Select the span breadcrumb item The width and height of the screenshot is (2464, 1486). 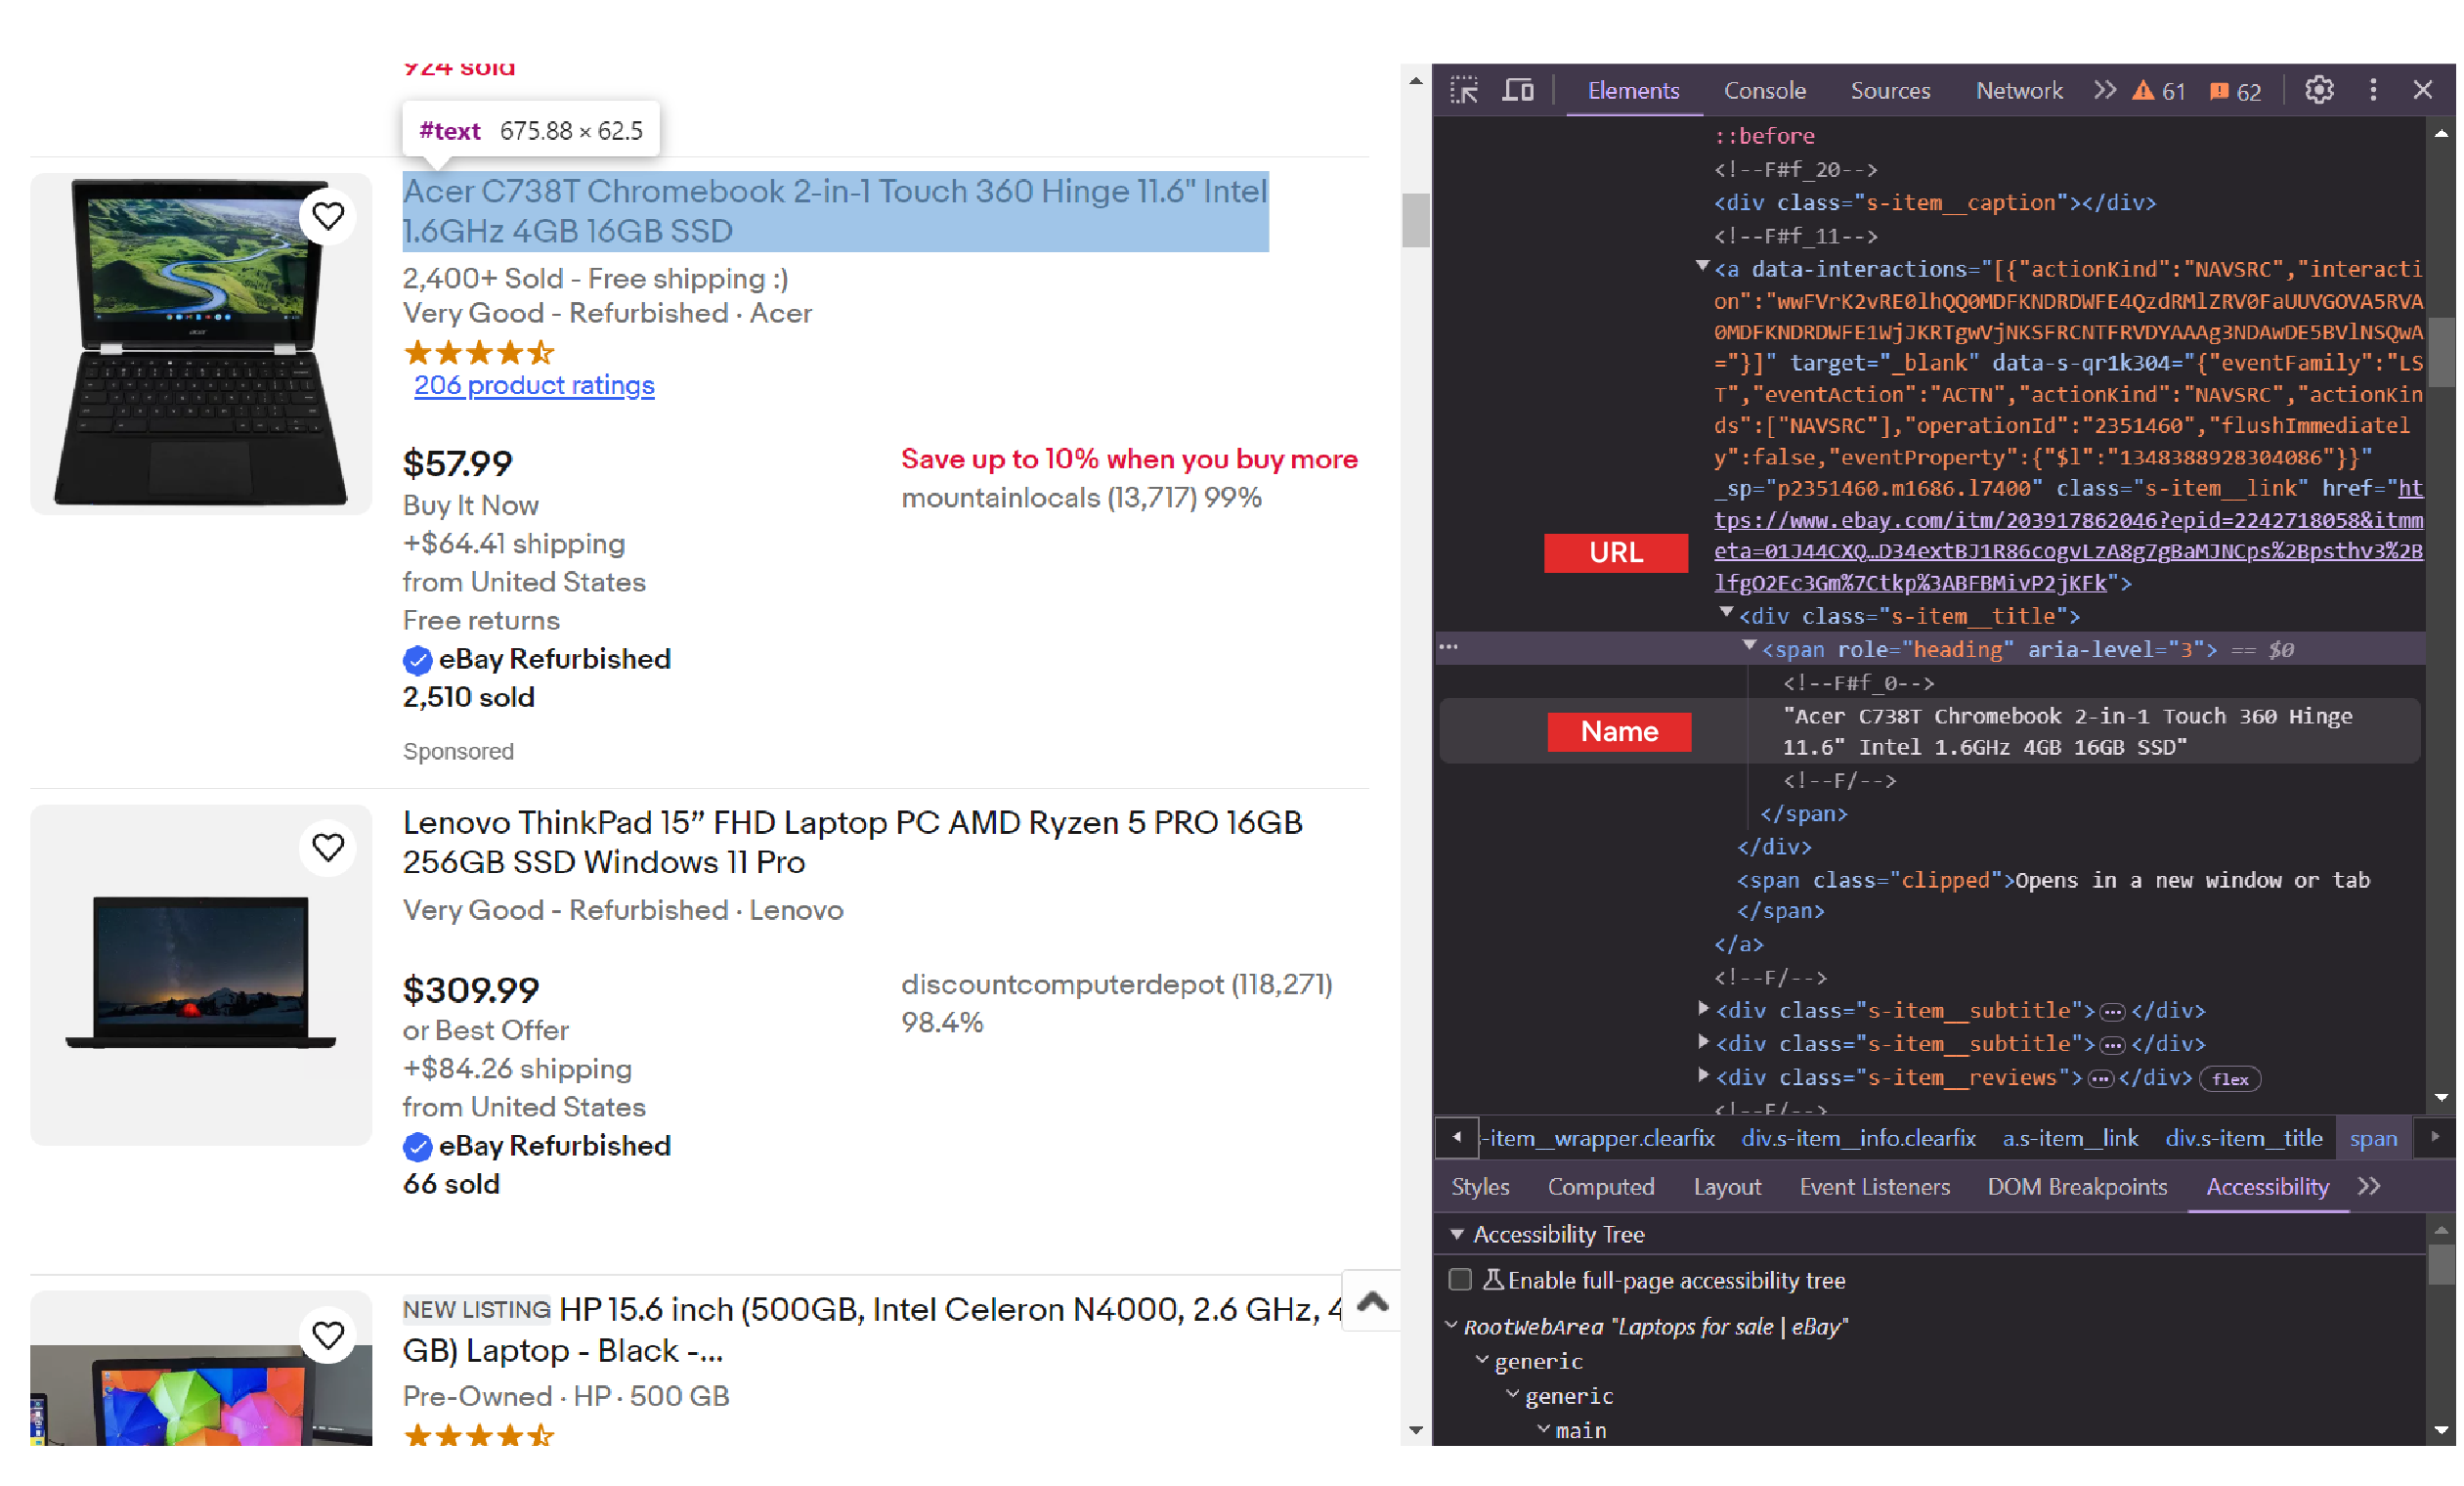pos(2373,1138)
